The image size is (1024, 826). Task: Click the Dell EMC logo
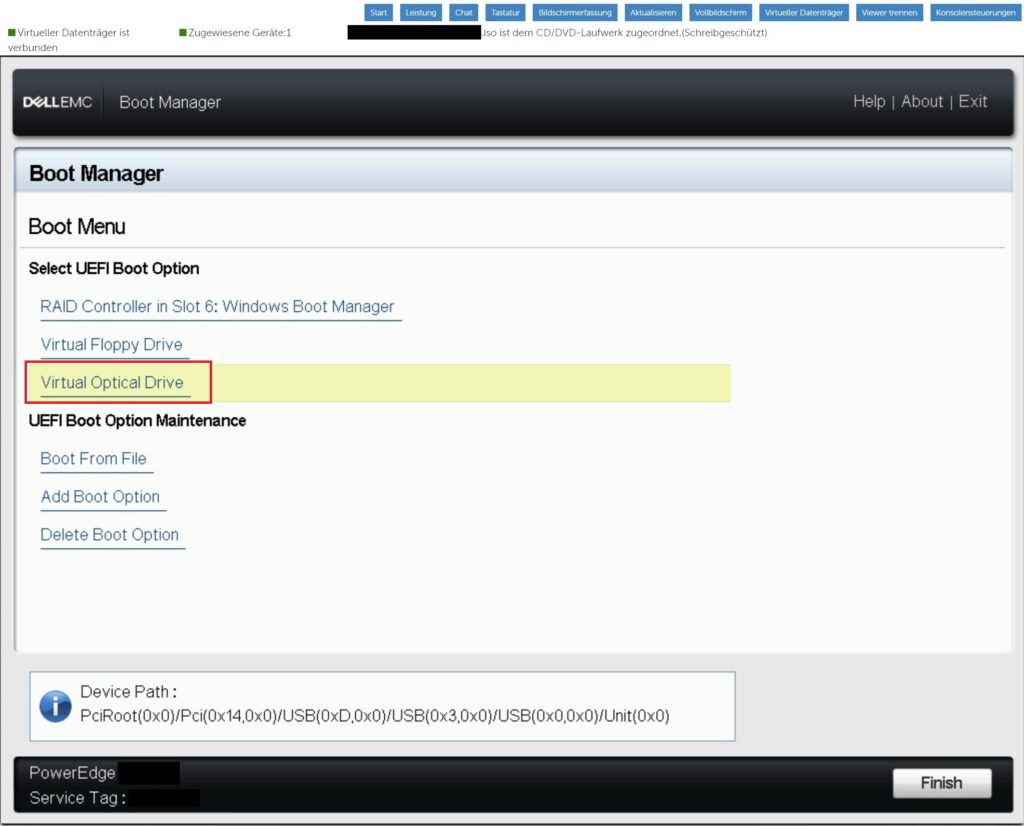[x=58, y=101]
